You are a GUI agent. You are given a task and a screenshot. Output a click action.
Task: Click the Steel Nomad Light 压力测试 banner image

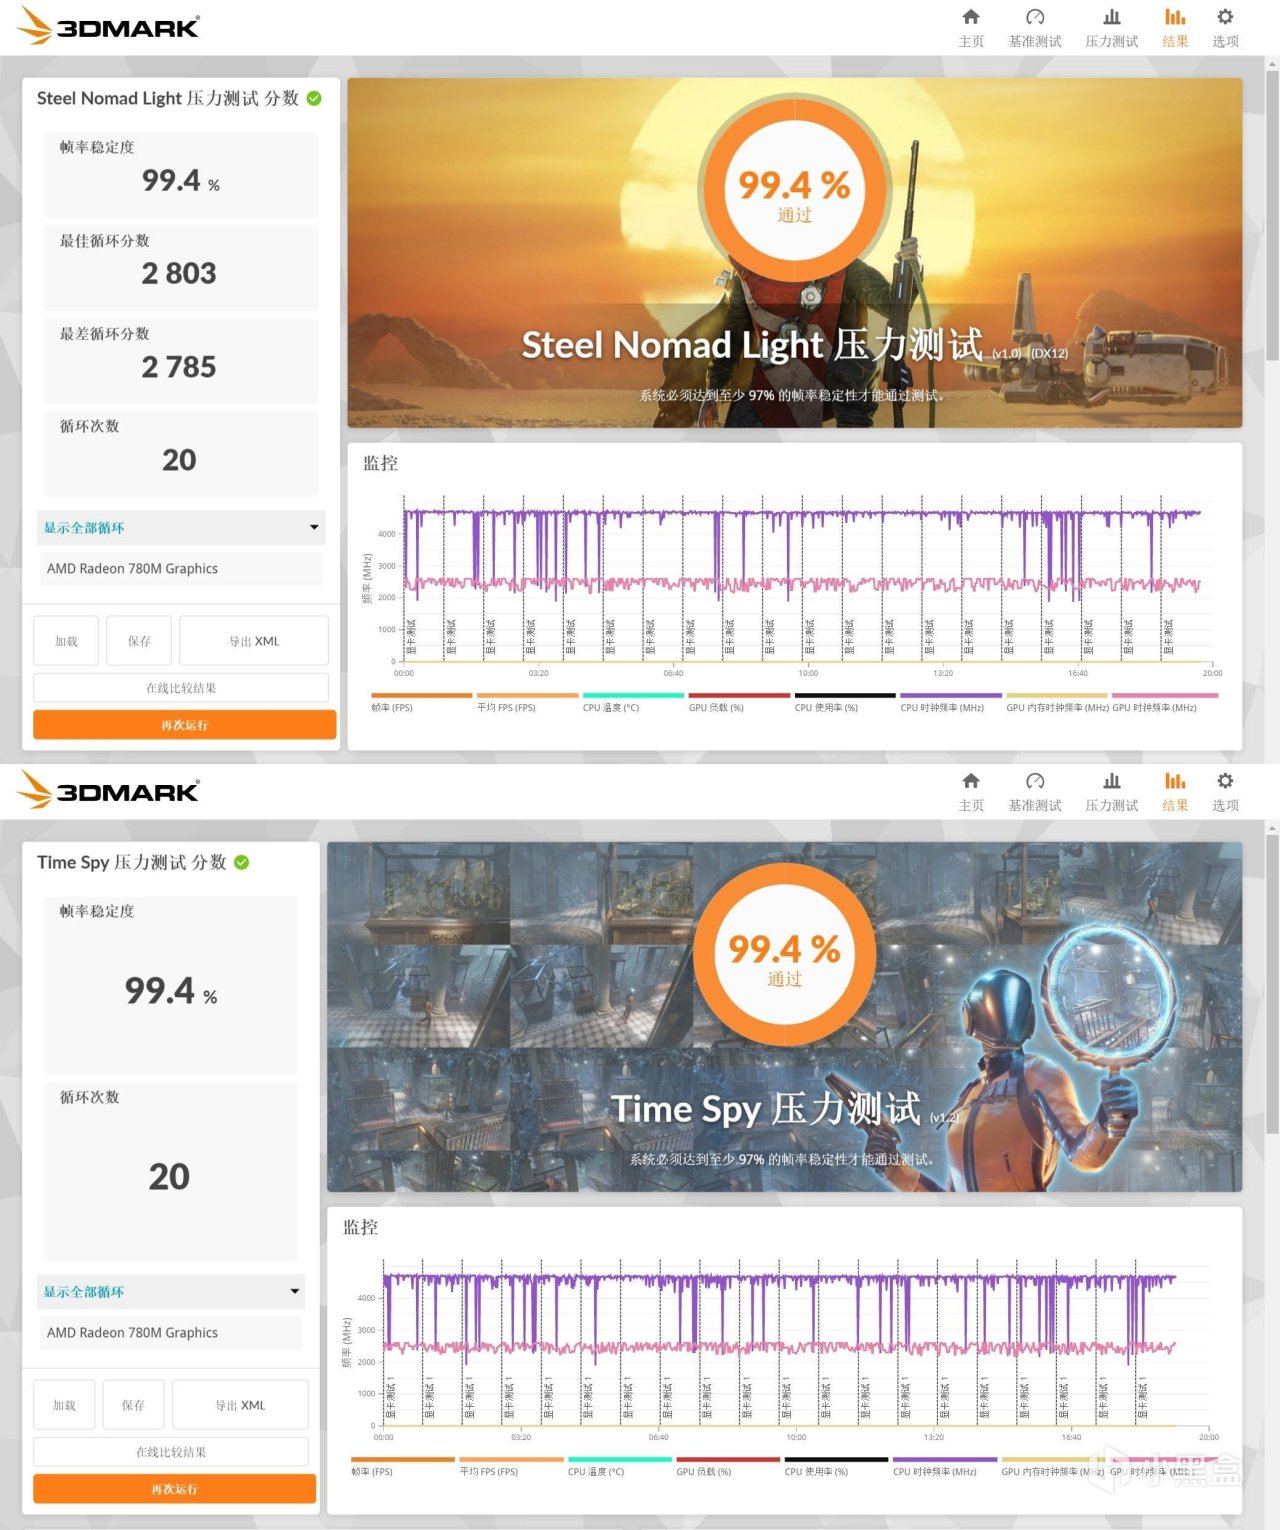pyautogui.click(x=795, y=253)
